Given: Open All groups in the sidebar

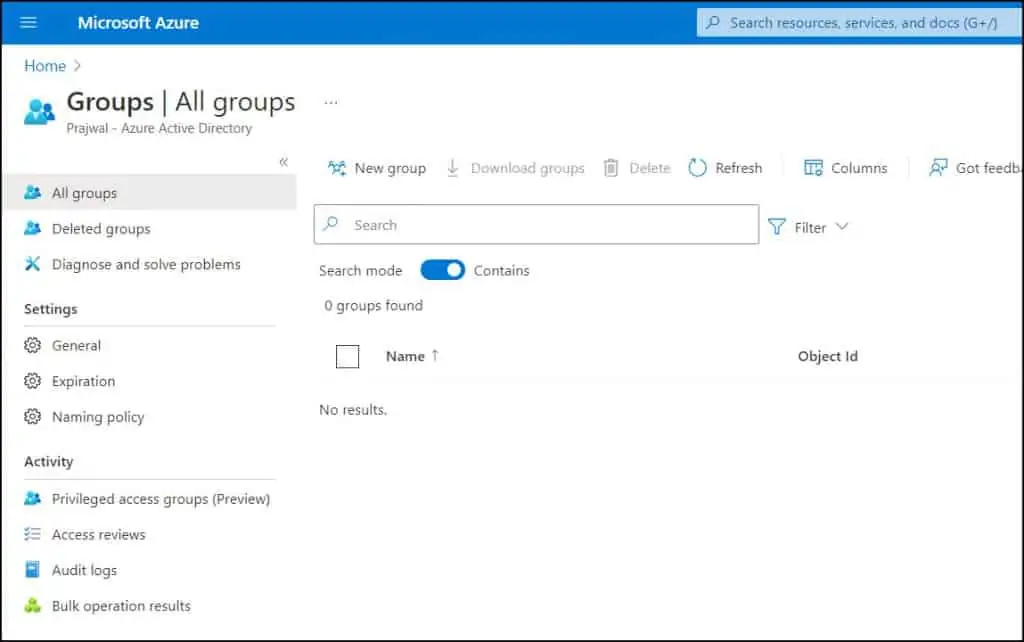Looking at the screenshot, I should point(150,193).
